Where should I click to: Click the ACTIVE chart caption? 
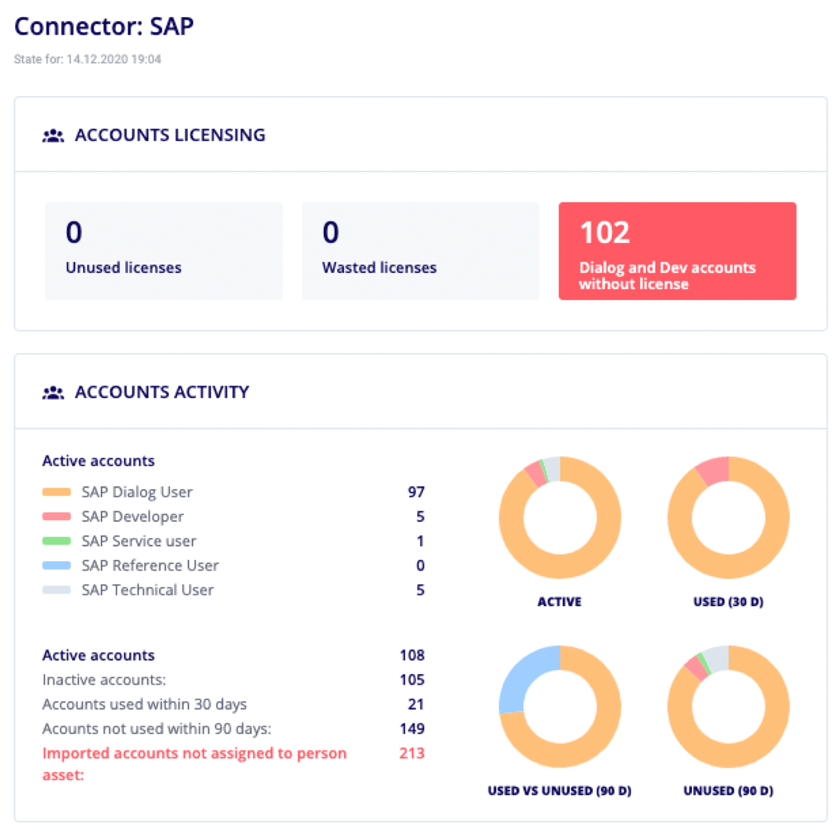pyautogui.click(x=560, y=602)
